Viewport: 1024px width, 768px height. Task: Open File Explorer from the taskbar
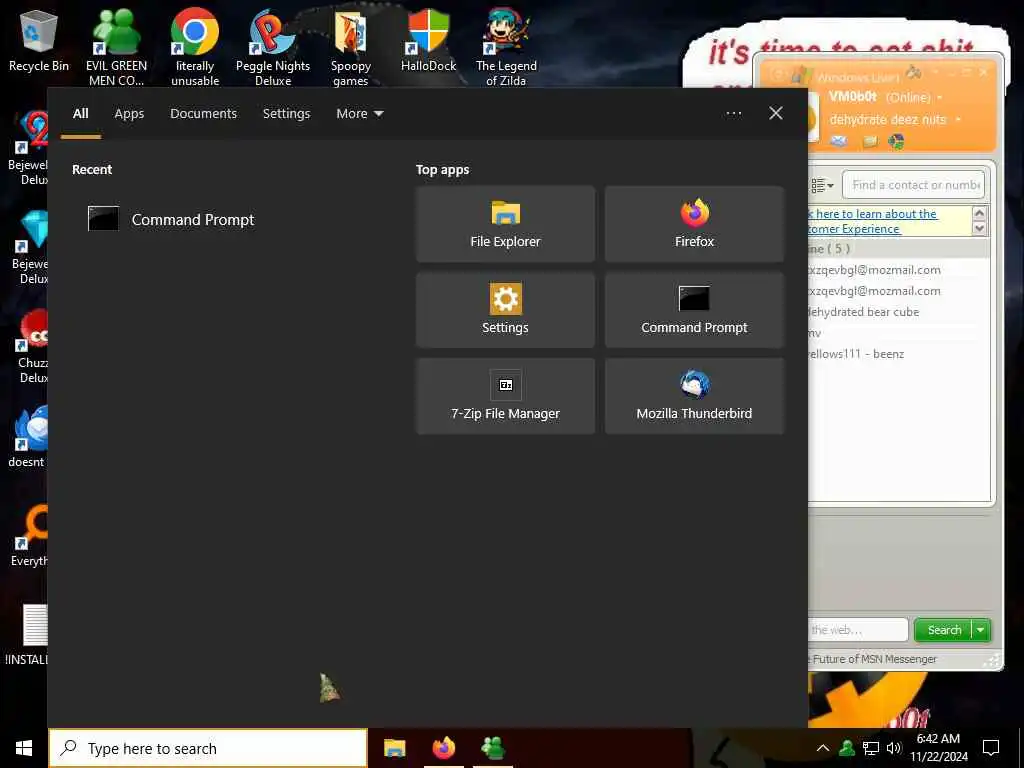(394, 748)
